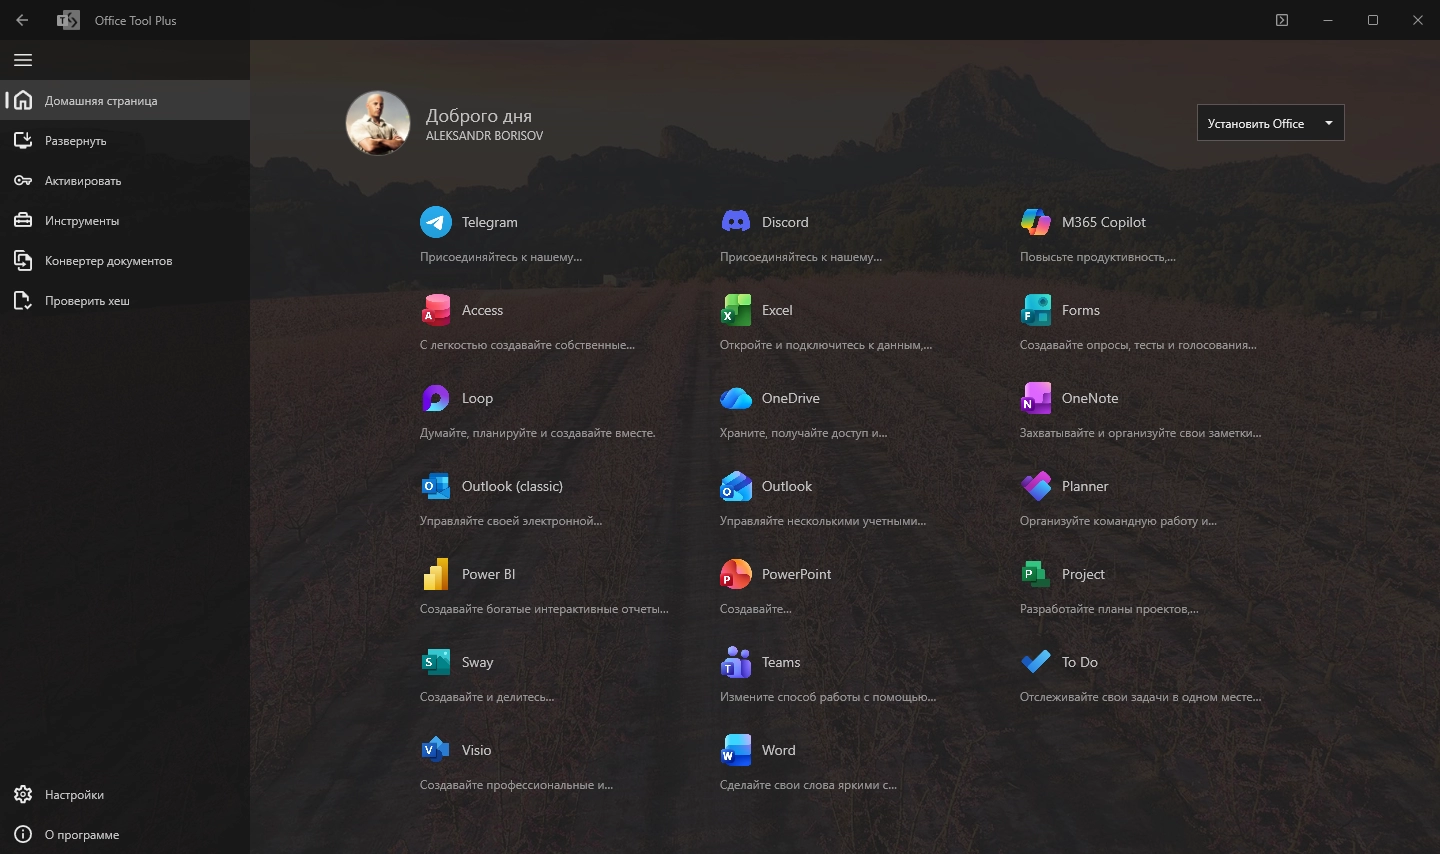
Task: Click the PowerPoint app label
Action: (796, 574)
